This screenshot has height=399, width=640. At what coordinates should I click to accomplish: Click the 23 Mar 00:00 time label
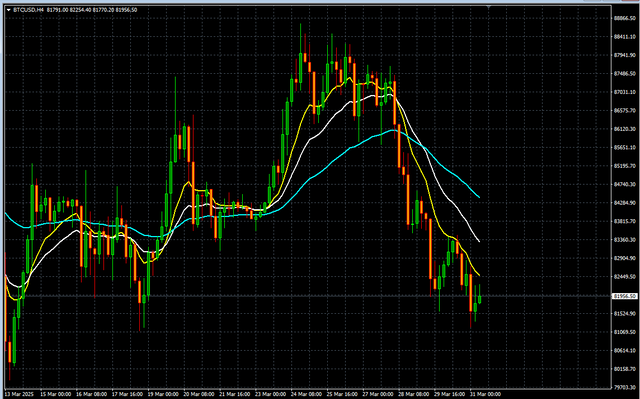270,395
